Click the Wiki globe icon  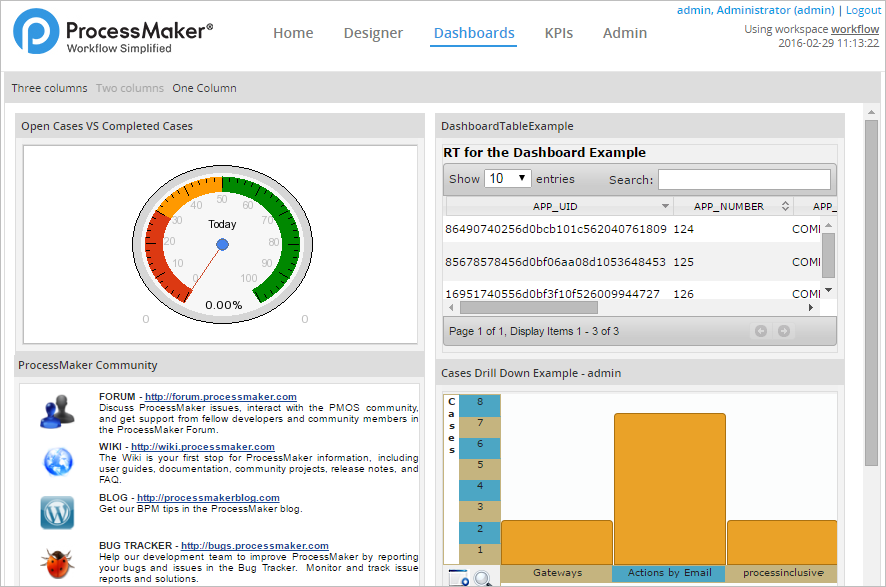tap(57, 461)
